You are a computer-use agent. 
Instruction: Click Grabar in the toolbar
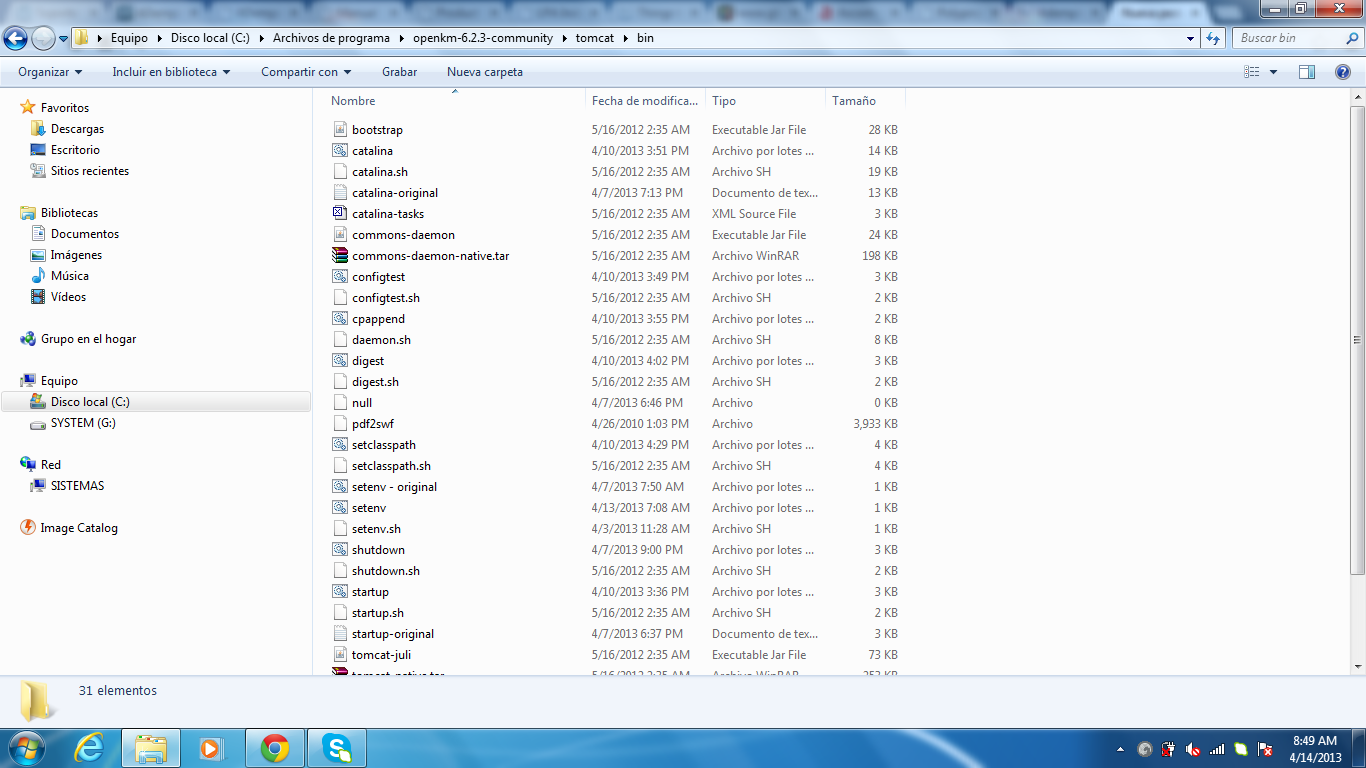(x=399, y=71)
